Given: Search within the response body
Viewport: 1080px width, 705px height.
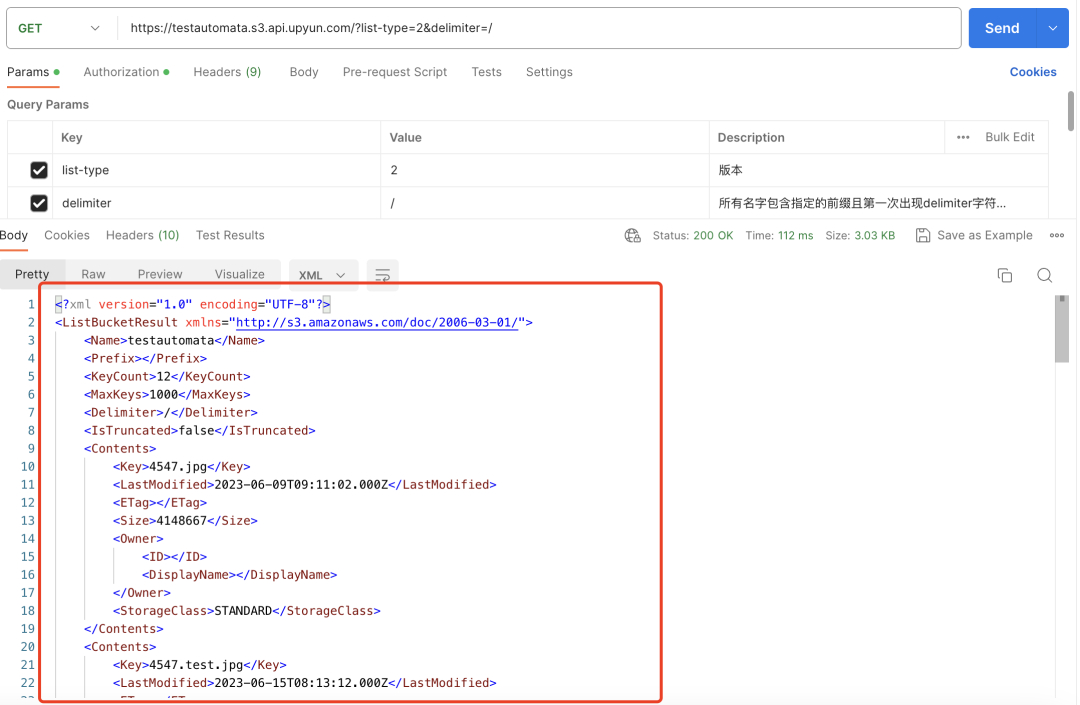Looking at the screenshot, I should [x=1044, y=275].
